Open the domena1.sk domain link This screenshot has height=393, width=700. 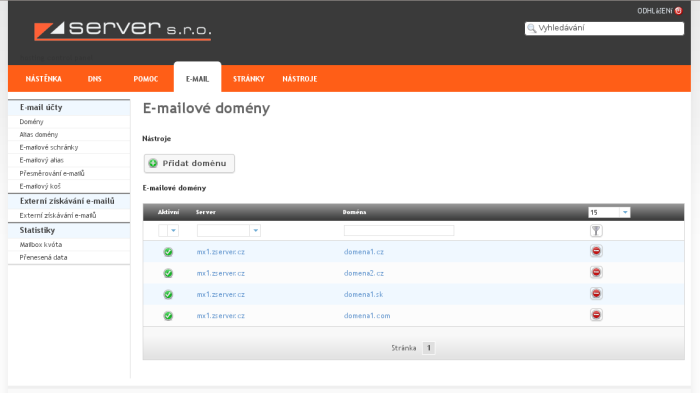pos(363,295)
